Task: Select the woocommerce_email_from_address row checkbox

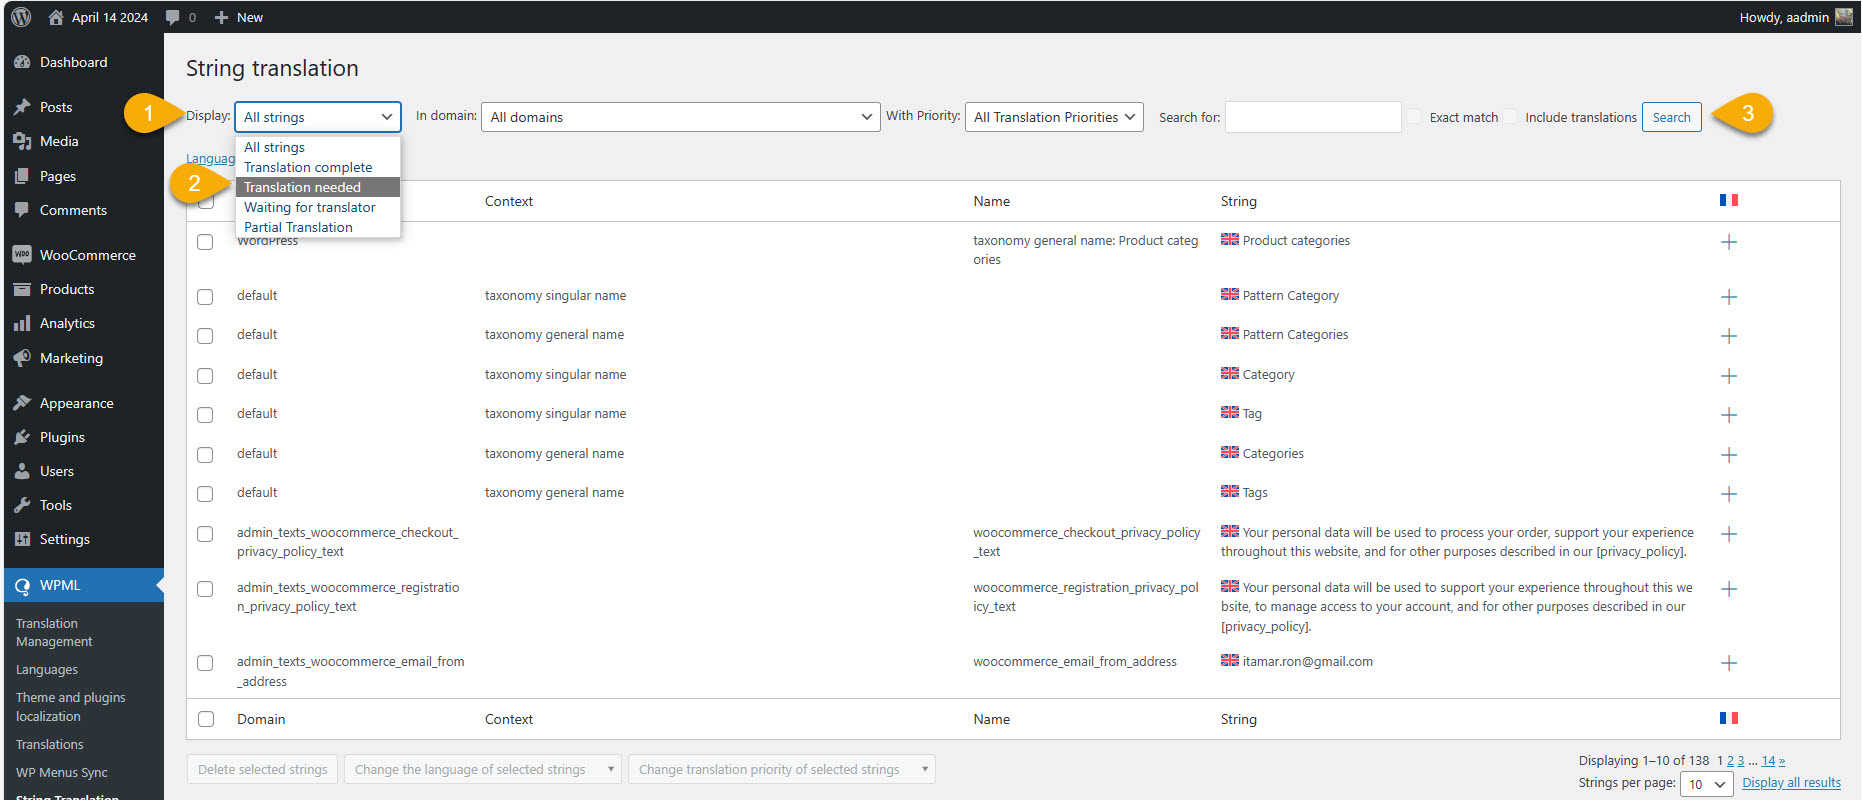Action: 205,663
